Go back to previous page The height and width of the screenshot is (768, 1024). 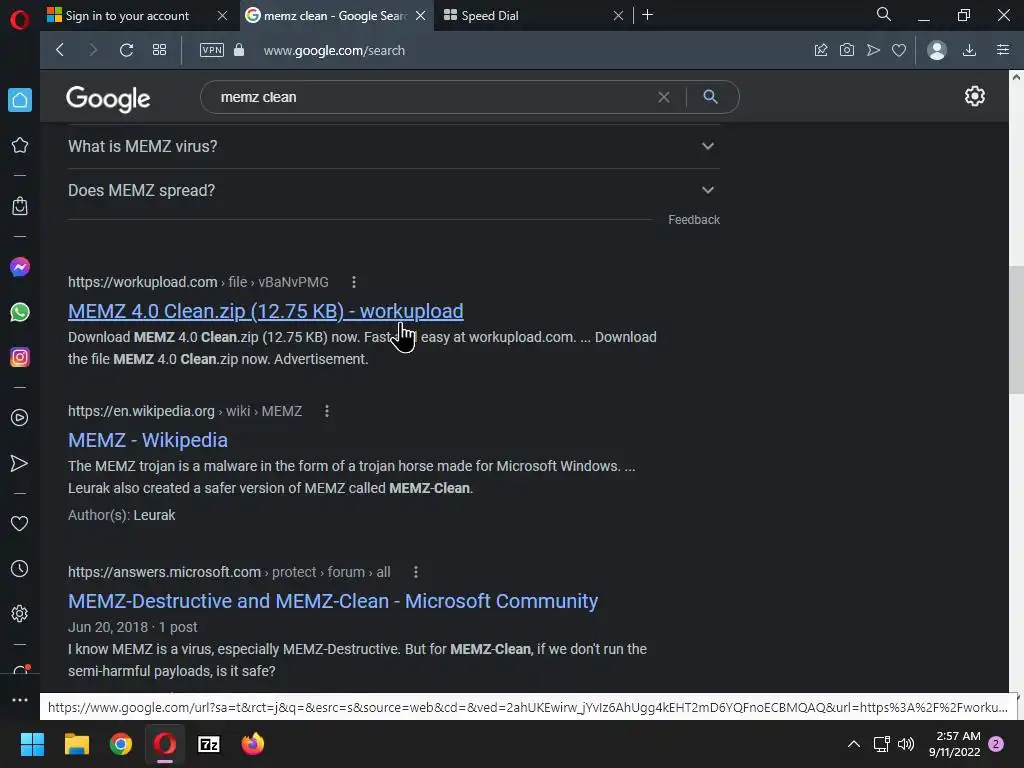pyautogui.click(x=59, y=50)
